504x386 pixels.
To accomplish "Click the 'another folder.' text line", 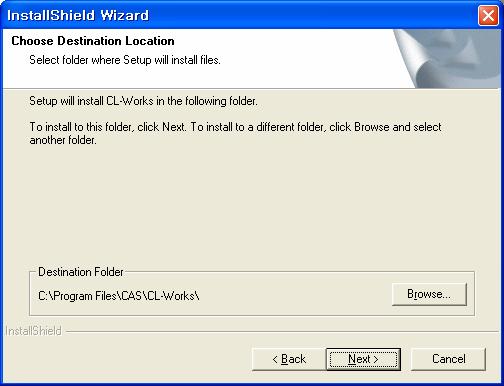I will [x=63, y=140].
